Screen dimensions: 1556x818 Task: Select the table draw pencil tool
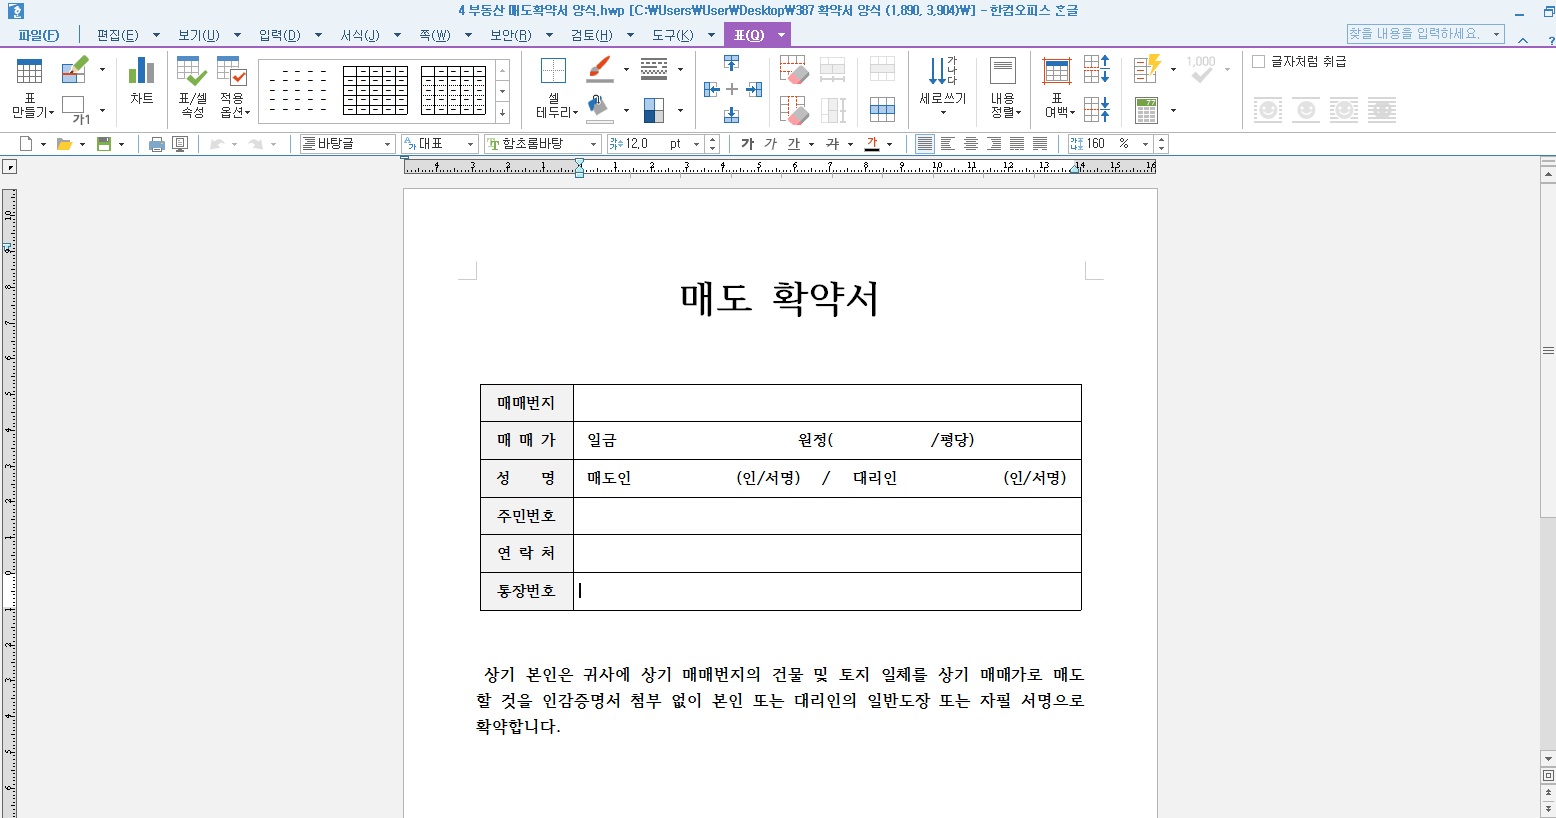(x=75, y=70)
